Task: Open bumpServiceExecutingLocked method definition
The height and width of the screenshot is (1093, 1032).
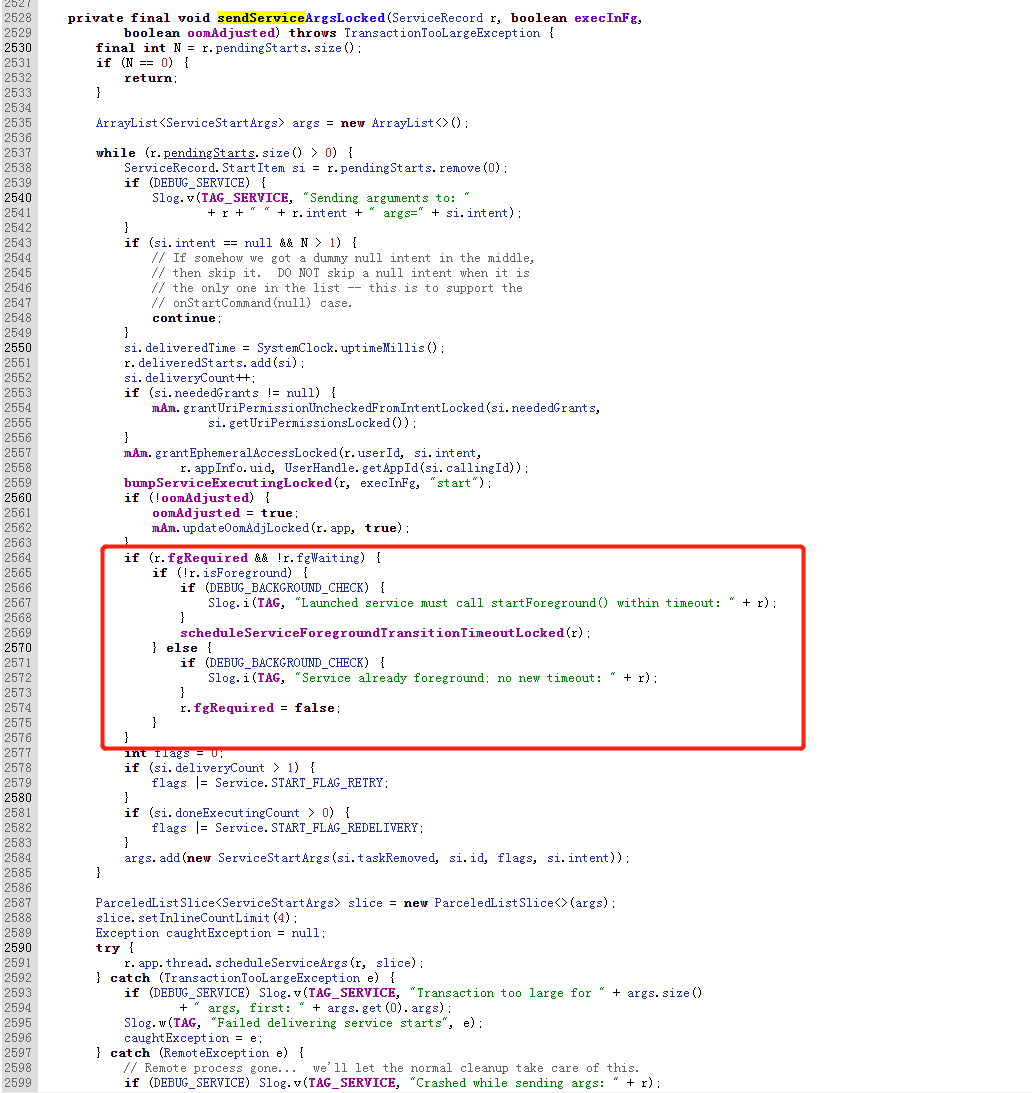Action: point(228,483)
